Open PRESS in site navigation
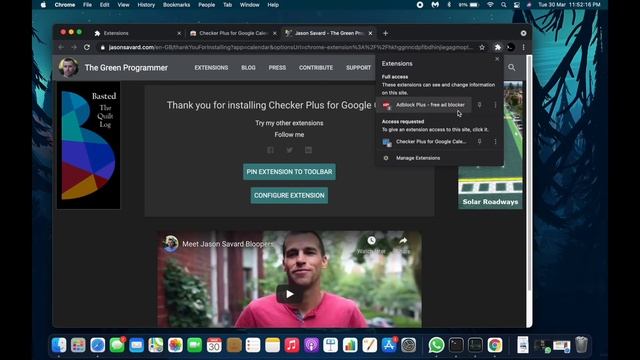This screenshot has width=640, height=360. coord(277,68)
